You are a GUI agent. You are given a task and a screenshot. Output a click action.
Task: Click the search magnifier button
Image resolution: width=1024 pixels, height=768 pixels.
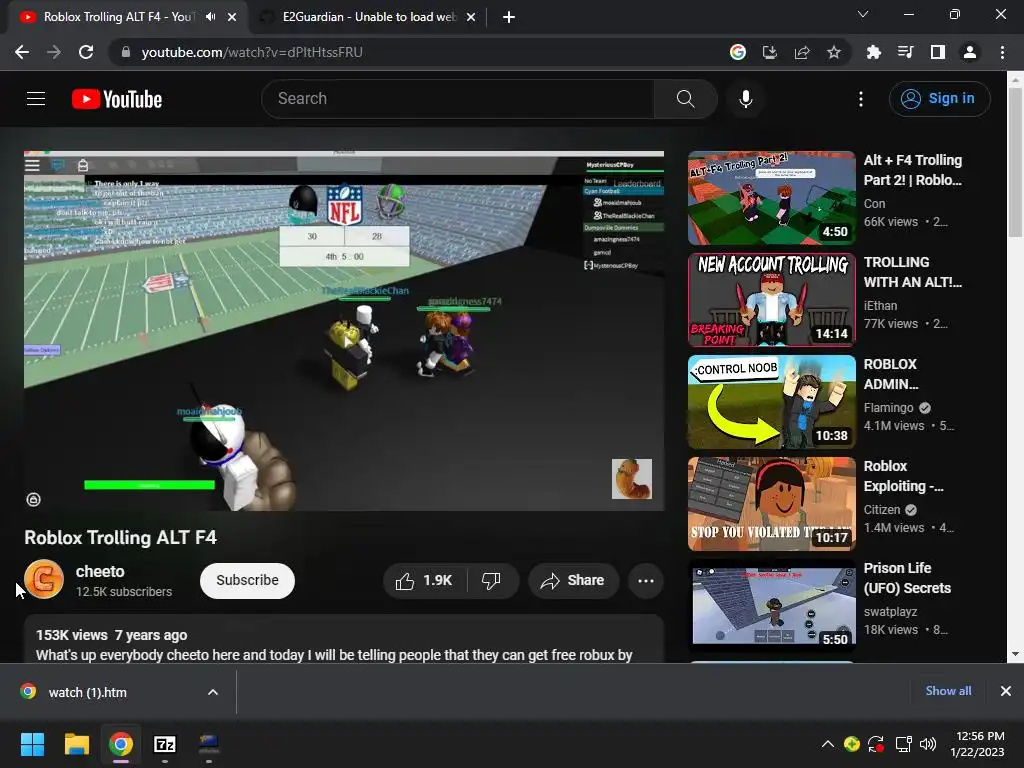(685, 99)
